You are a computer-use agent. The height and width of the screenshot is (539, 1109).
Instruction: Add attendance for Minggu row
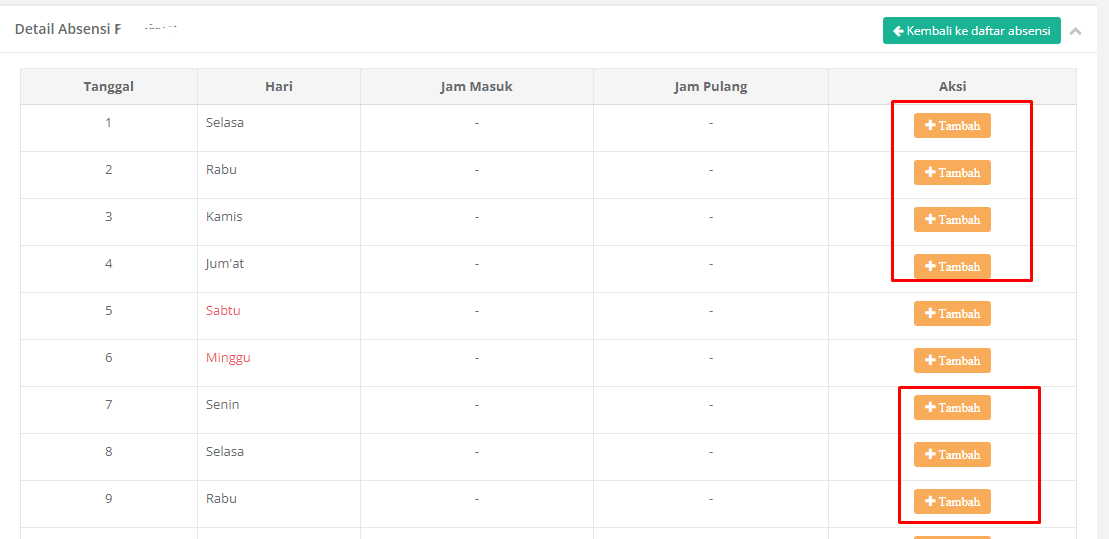[x=952, y=361]
